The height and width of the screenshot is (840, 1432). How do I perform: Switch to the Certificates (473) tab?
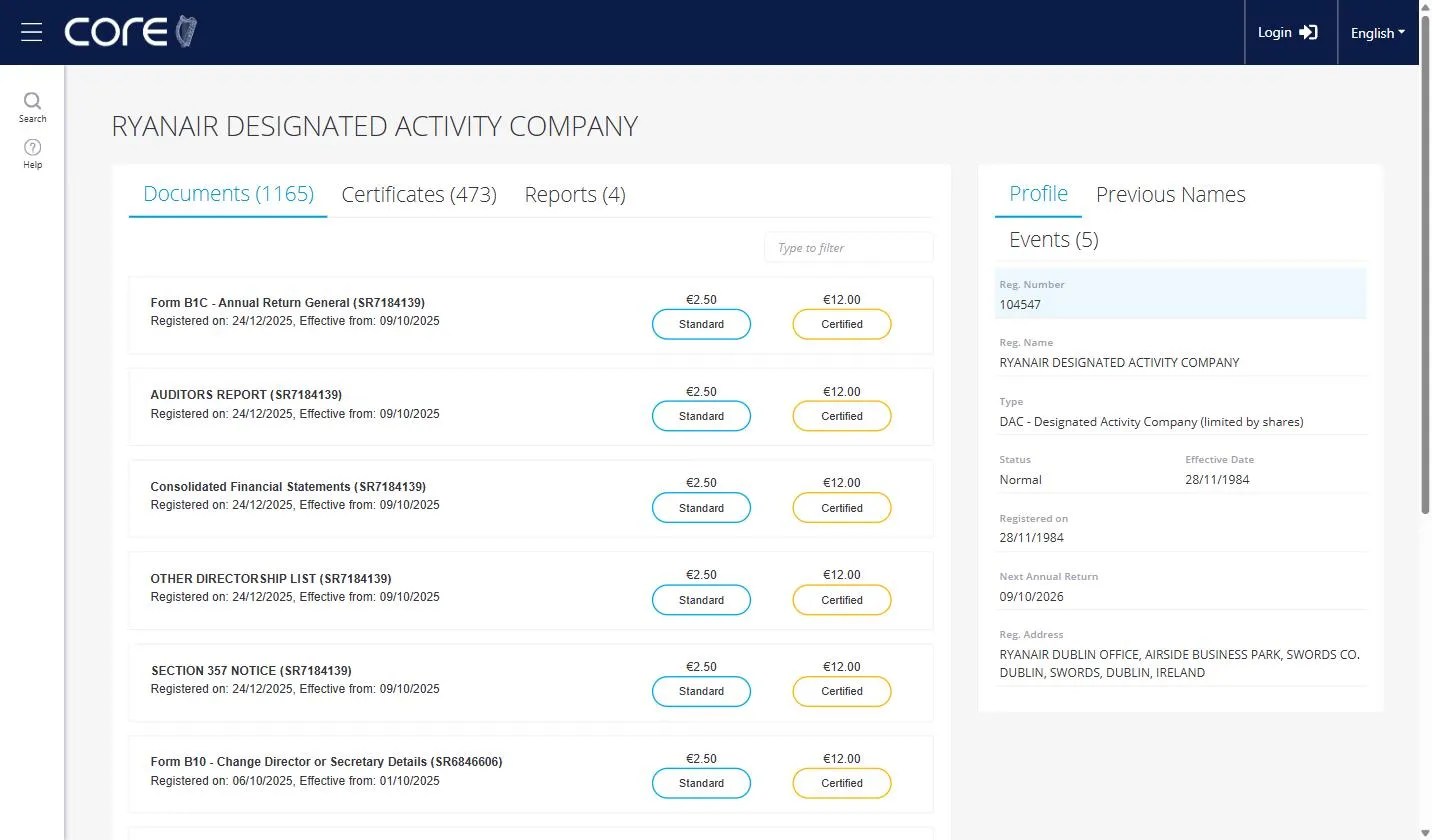click(x=419, y=194)
